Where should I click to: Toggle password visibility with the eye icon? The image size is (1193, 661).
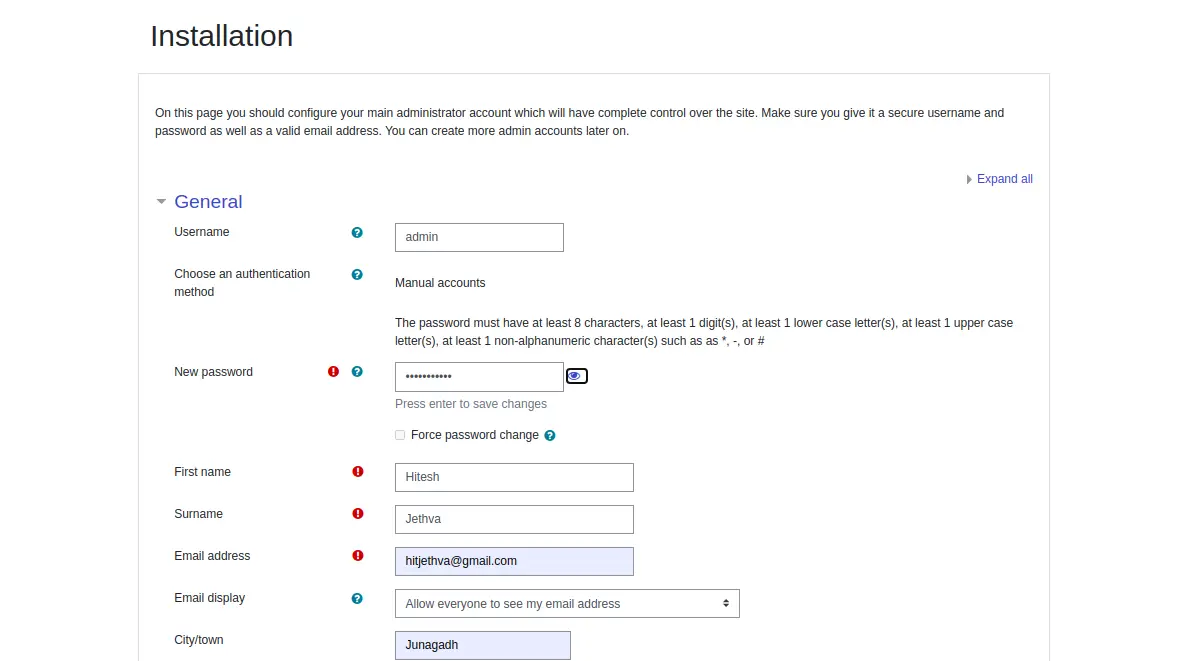pos(576,376)
